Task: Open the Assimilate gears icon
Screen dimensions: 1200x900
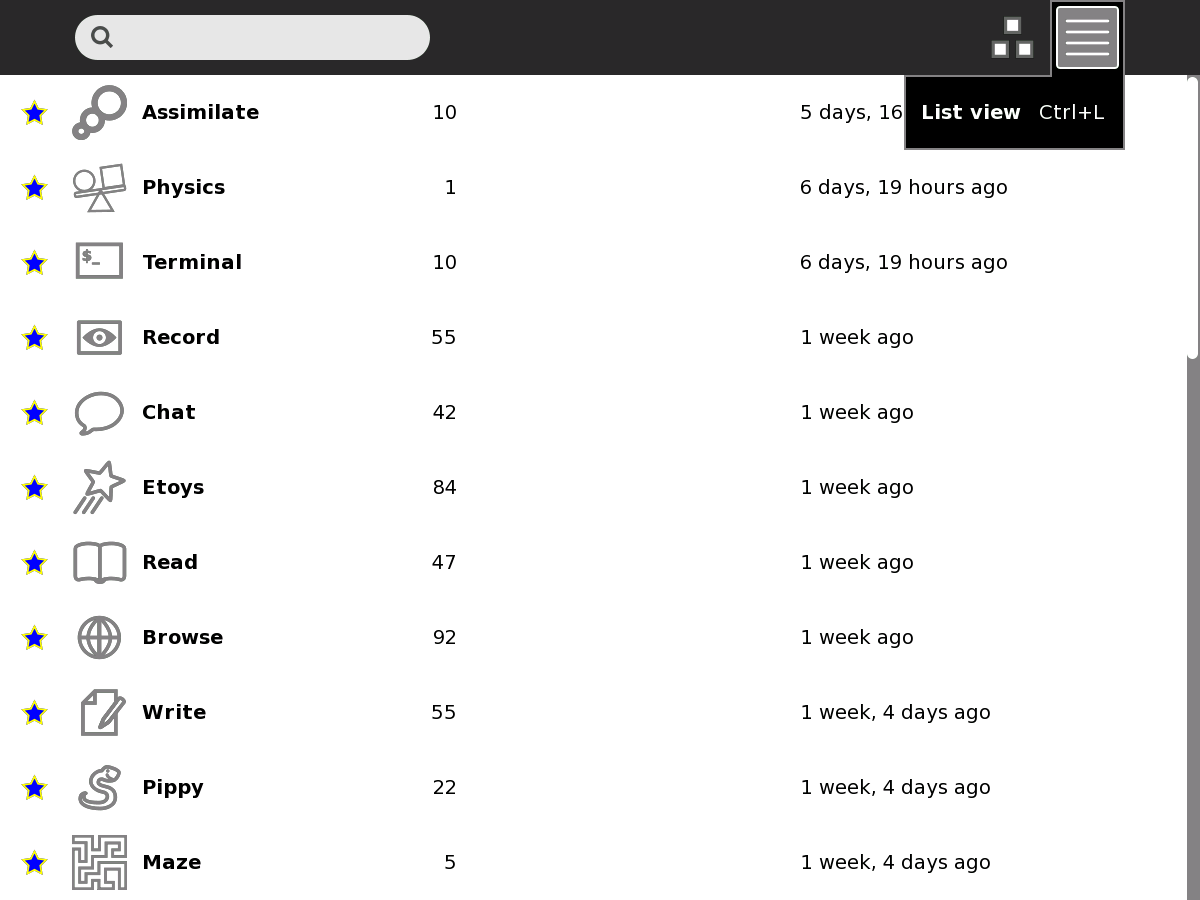Action: point(99,112)
